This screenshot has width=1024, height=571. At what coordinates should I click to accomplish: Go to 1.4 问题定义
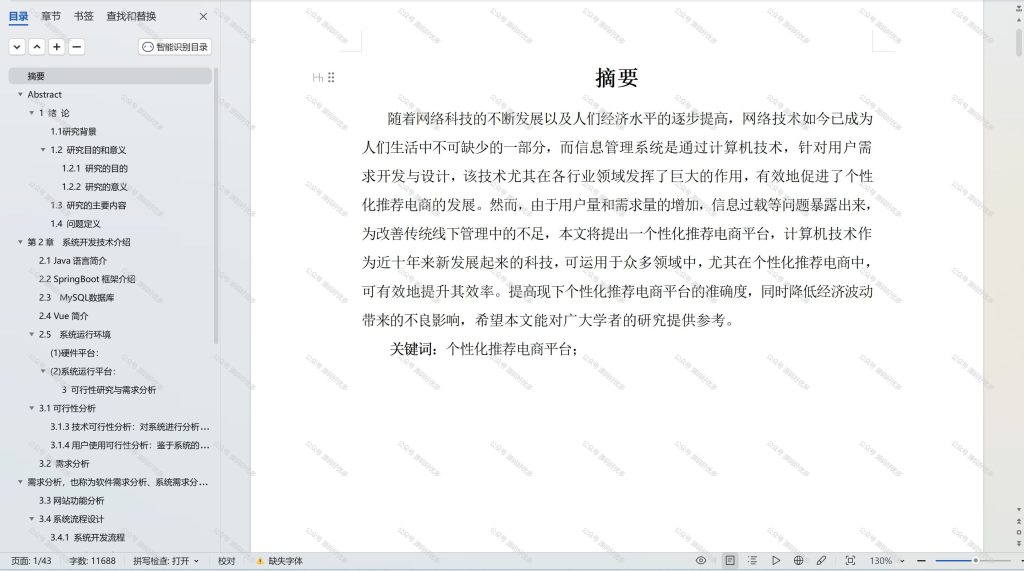(x=75, y=223)
